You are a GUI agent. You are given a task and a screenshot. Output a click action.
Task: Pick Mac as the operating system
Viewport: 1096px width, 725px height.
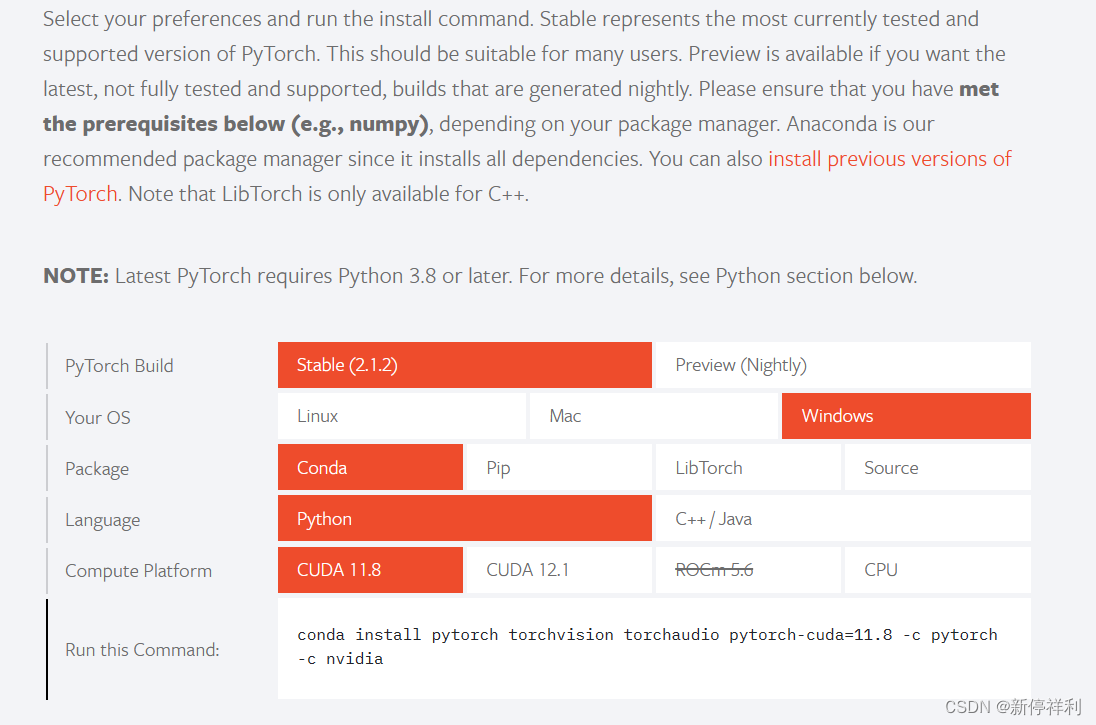pyautogui.click(x=653, y=416)
